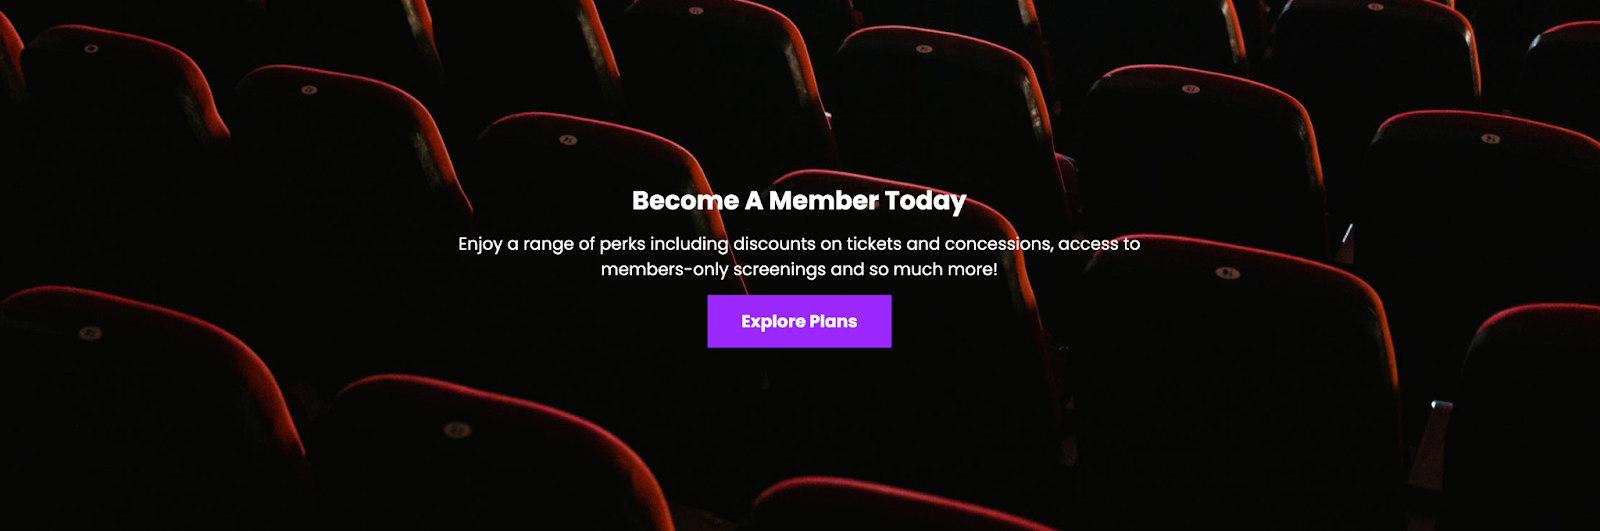The image size is (1600, 531).
Task: Click the round tag on top-left seat
Action: tap(91, 48)
